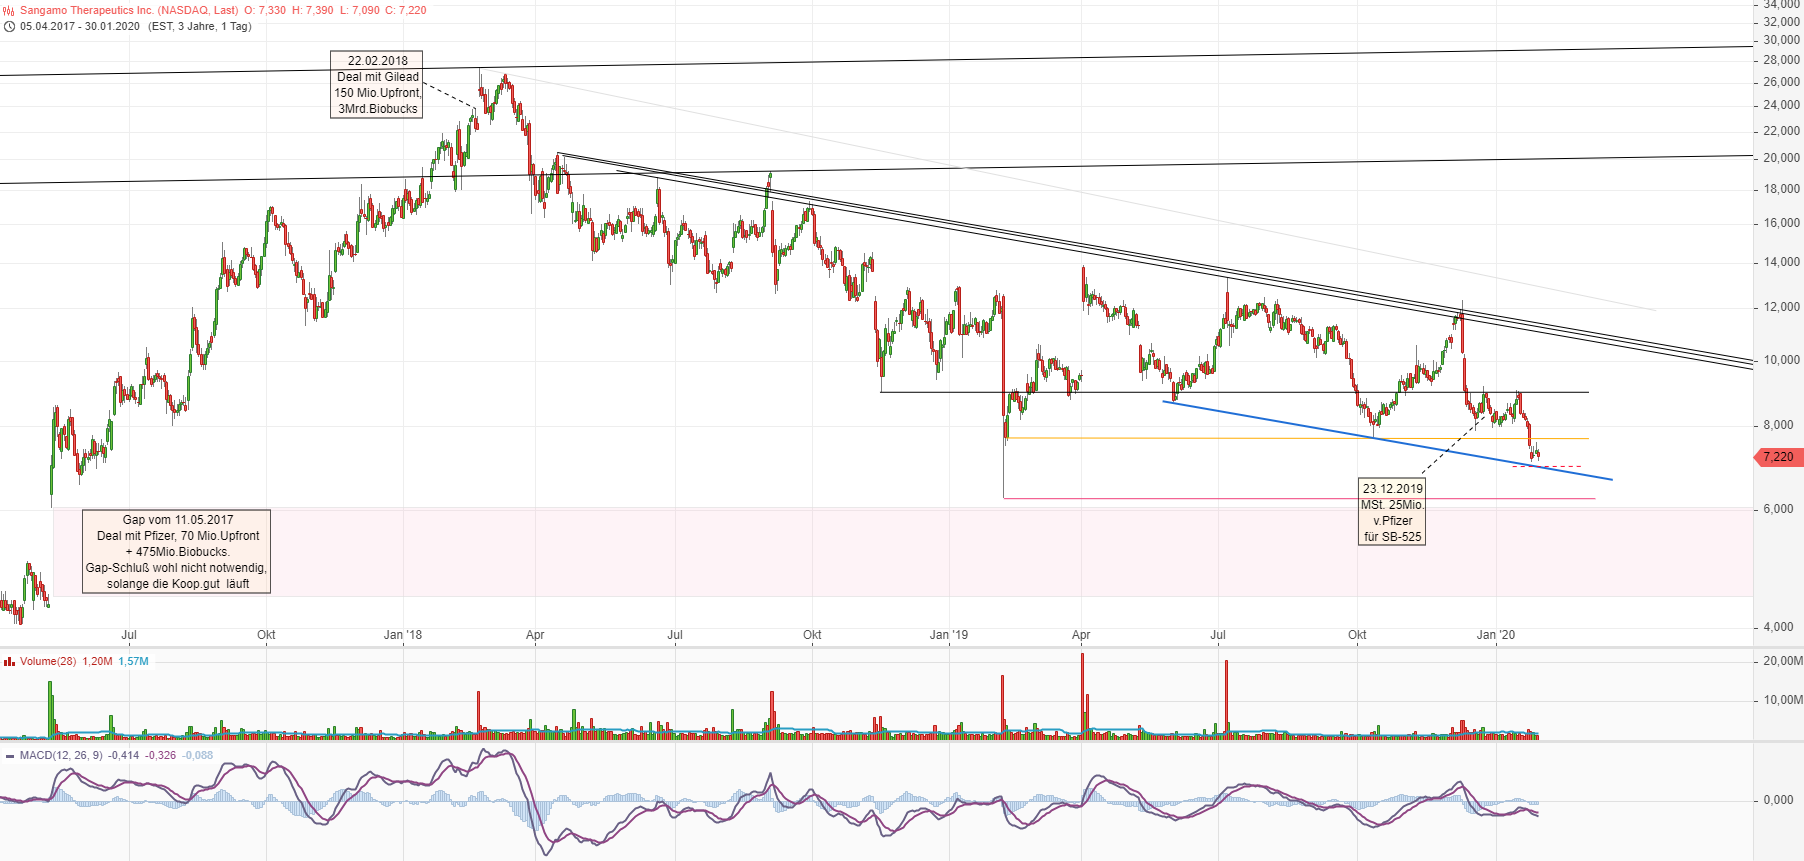Click the candlestick chart icon beside Sangamo Therapeutics
1804x861 pixels.
tap(8, 10)
